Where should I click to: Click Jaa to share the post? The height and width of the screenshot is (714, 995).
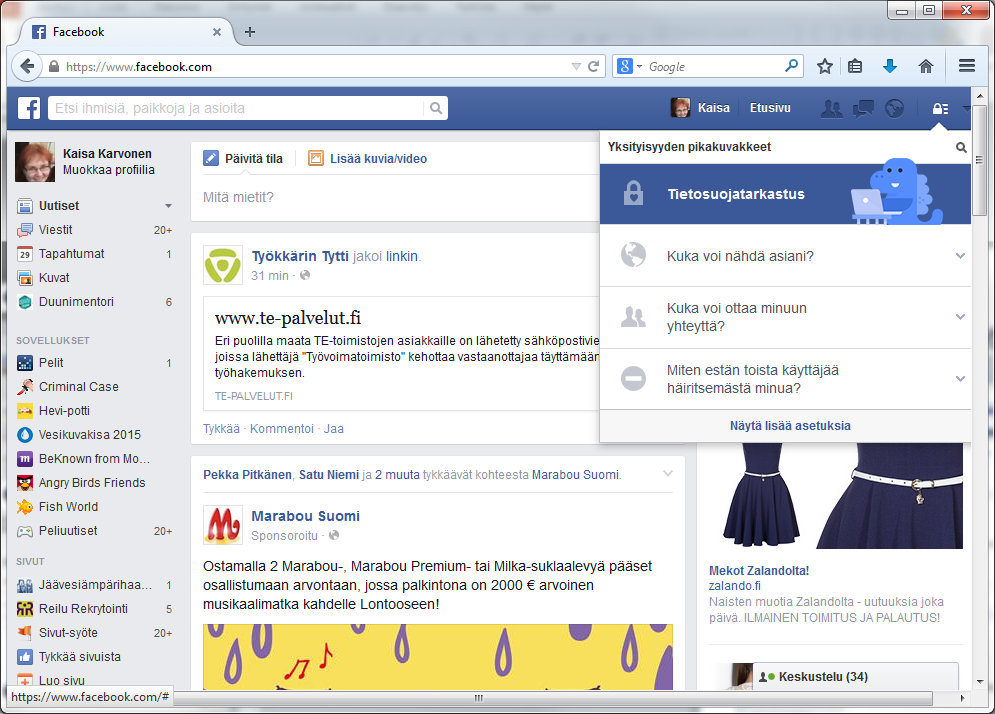tap(334, 429)
